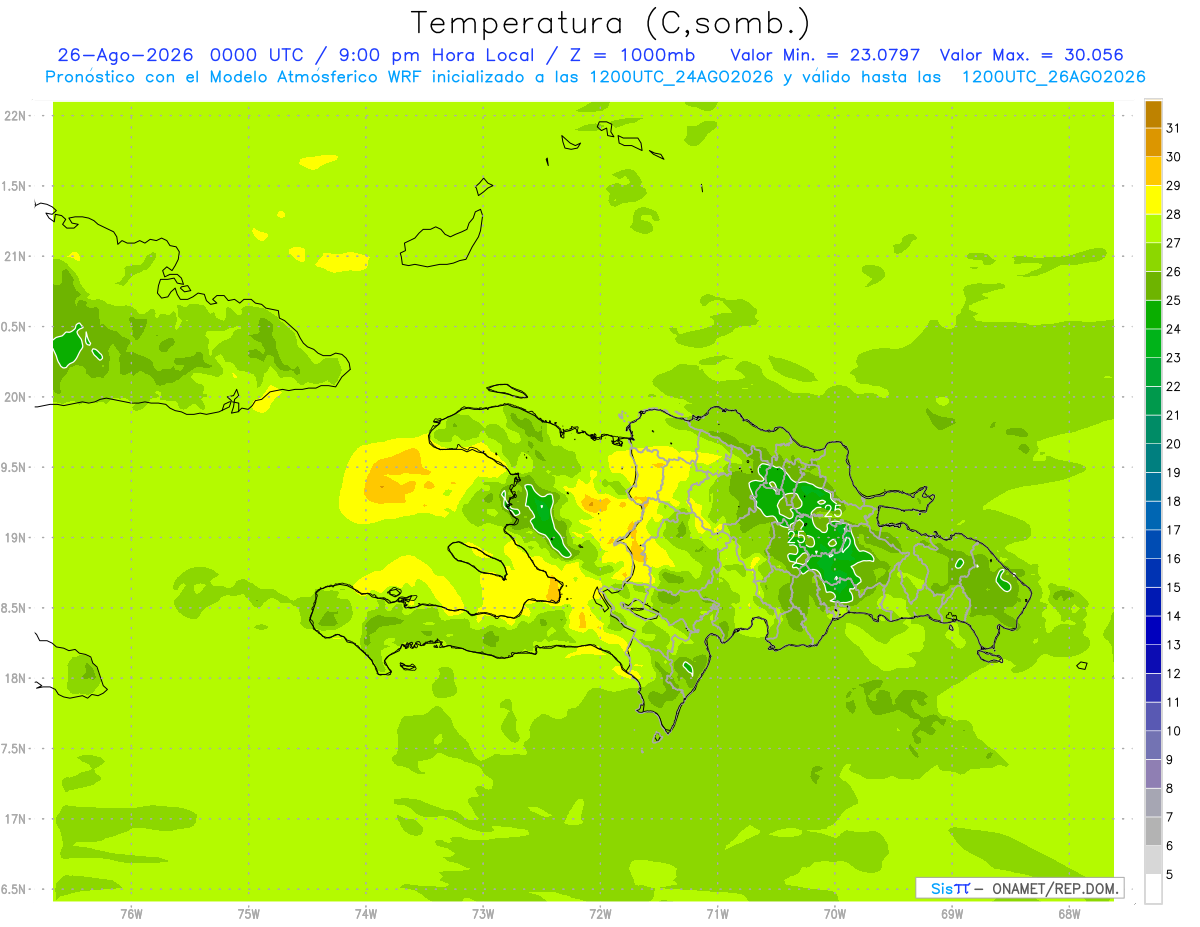Click the "18N" latitude axis label
The height and width of the screenshot is (927, 1200).
pyautogui.click(x=15, y=679)
